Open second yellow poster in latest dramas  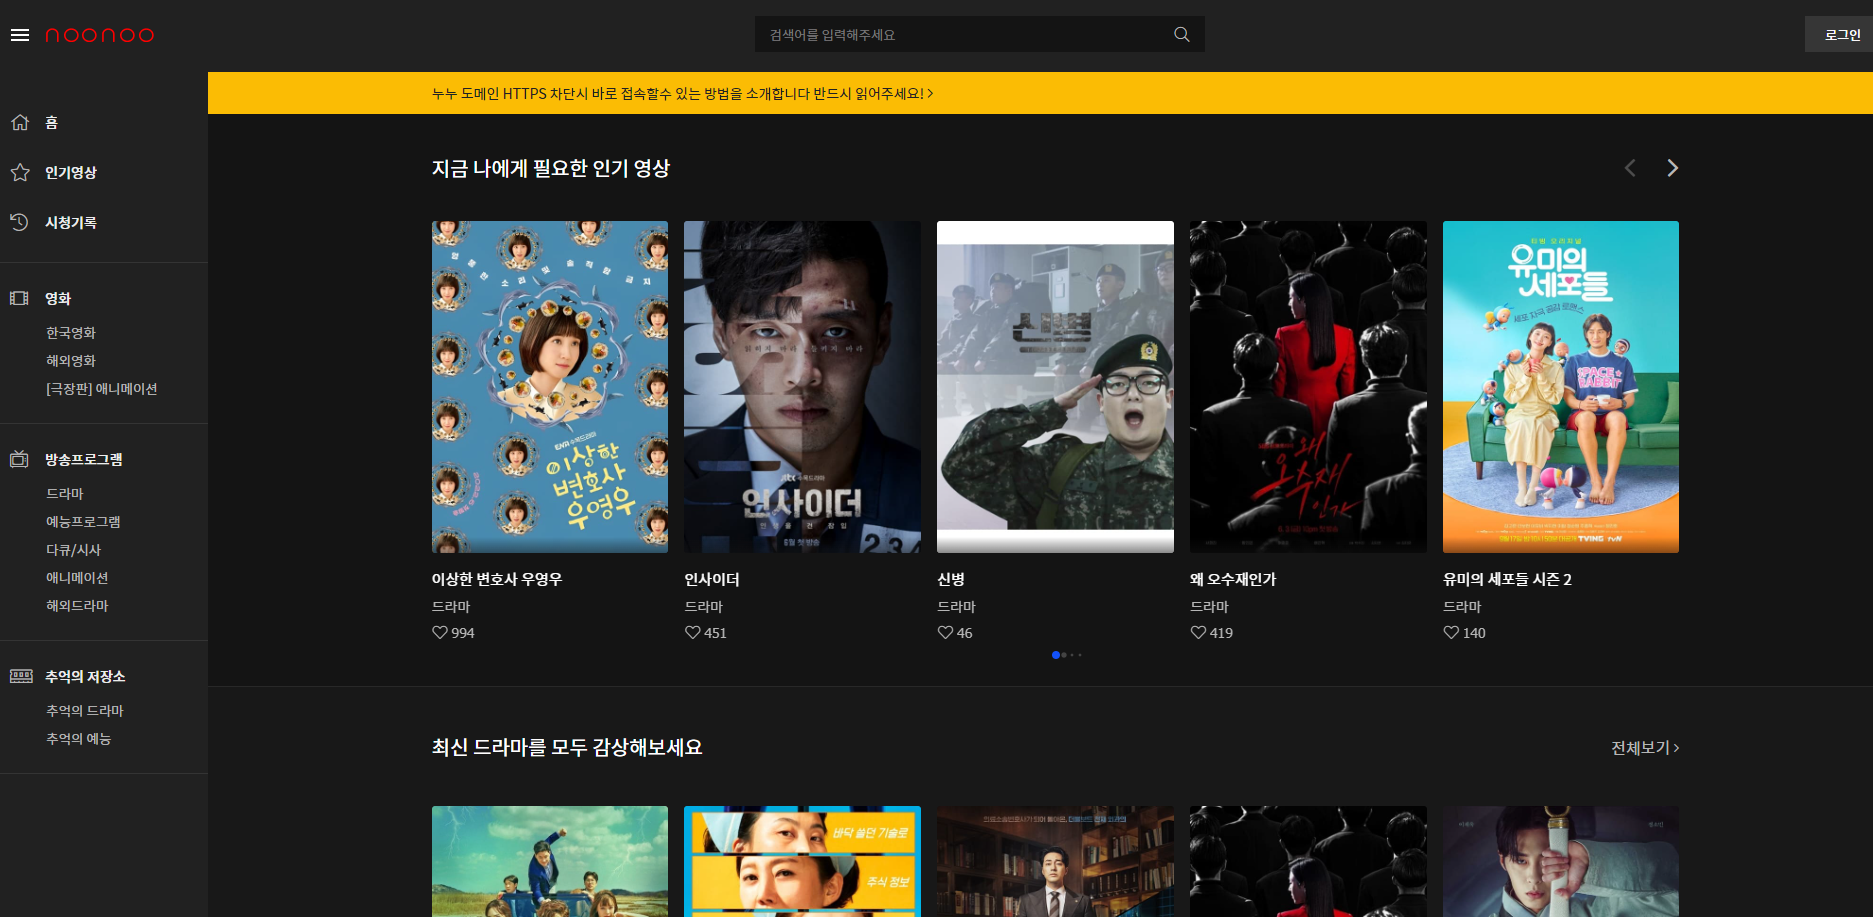[x=802, y=861]
